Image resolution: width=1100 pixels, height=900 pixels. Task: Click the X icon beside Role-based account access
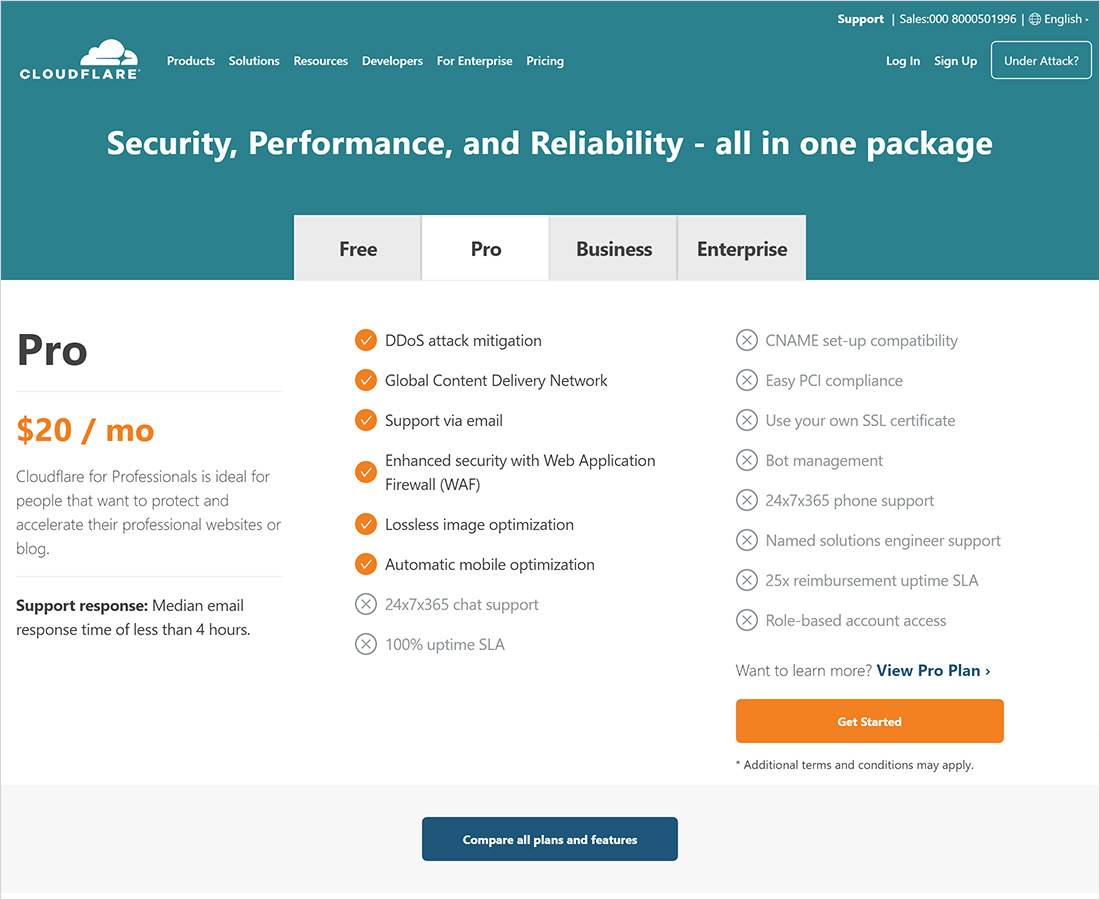747,621
